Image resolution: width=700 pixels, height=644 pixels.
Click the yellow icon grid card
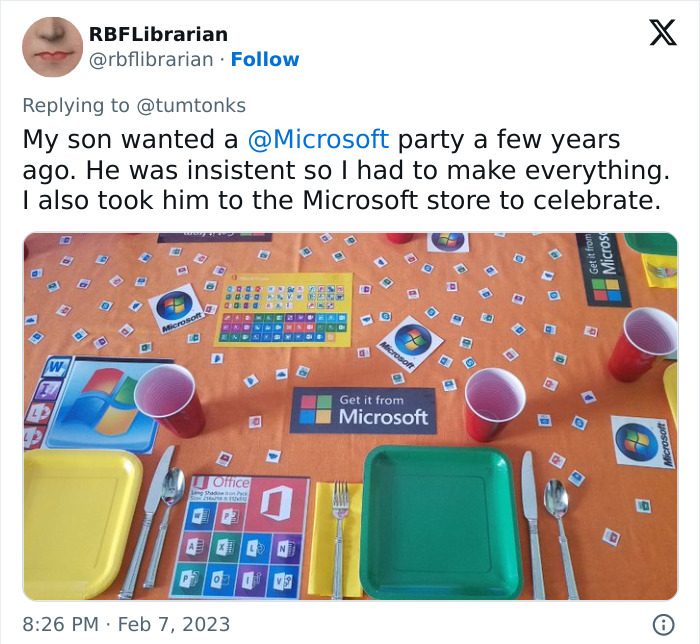[284, 310]
